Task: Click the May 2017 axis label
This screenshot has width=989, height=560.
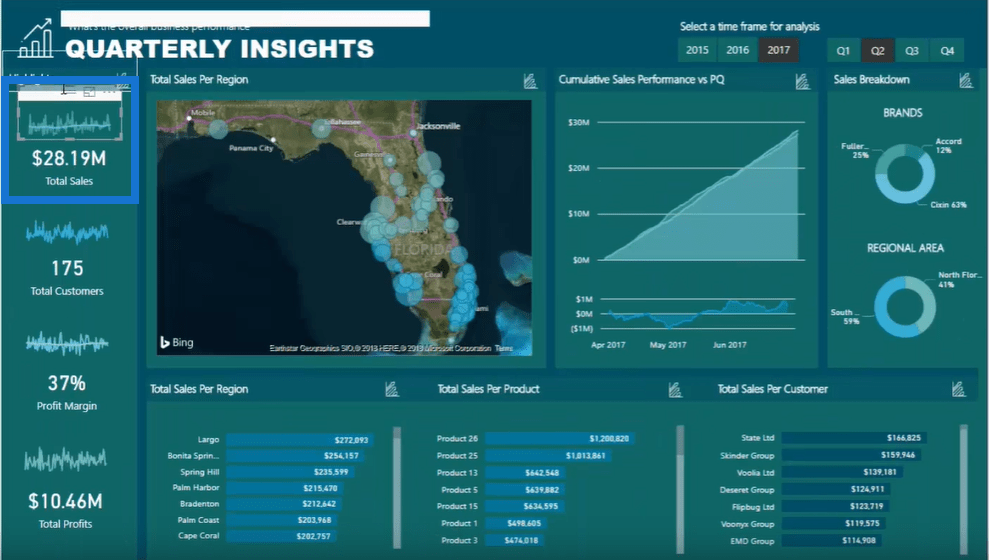Action: 668,345
